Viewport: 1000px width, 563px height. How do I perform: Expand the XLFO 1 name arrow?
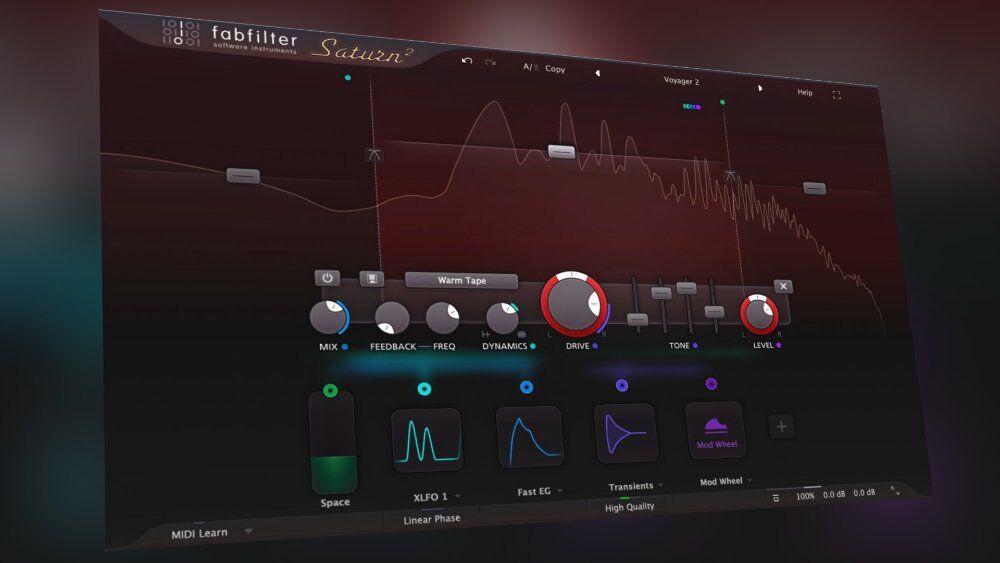pyautogui.click(x=458, y=496)
